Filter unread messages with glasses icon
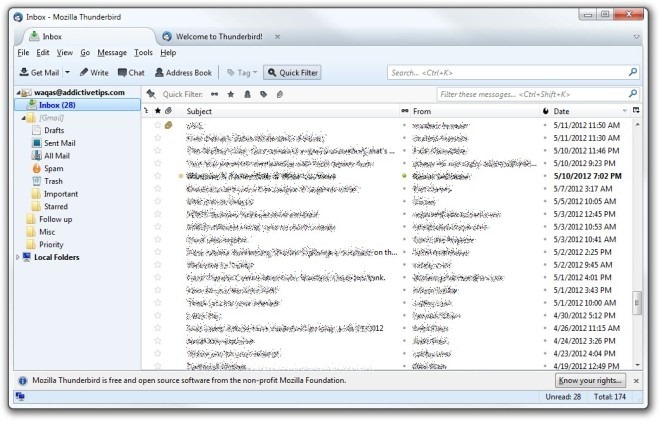The image size is (660, 421). pyautogui.click(x=215, y=94)
